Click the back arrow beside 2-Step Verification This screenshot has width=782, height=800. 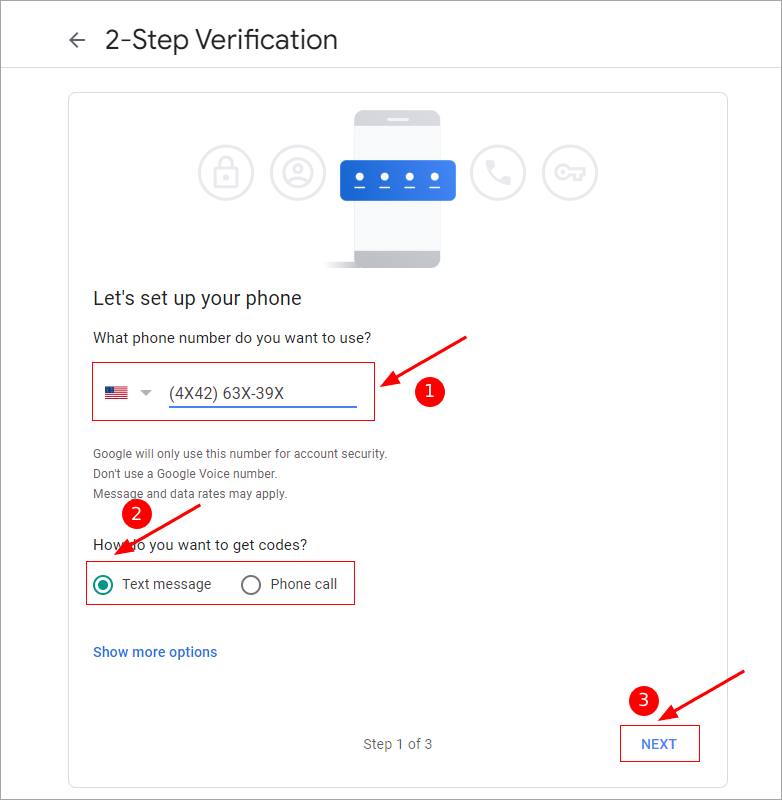pos(77,40)
